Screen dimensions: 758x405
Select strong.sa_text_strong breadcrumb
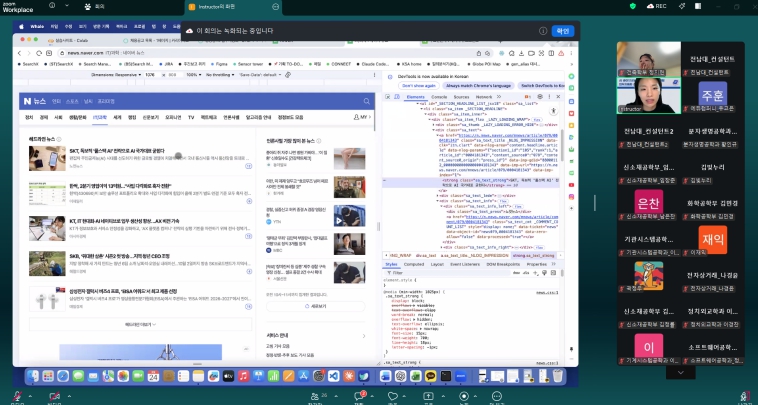pyautogui.click(x=534, y=255)
